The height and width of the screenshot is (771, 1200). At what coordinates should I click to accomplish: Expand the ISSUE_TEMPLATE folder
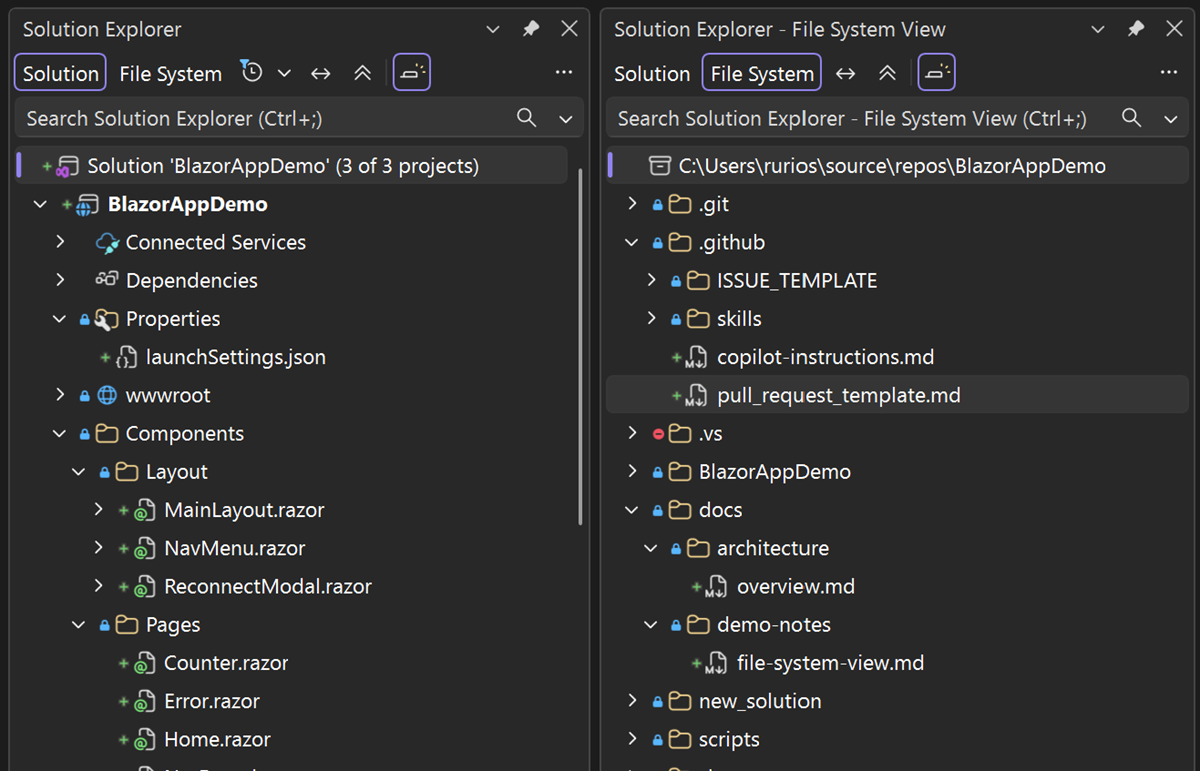[x=651, y=281]
